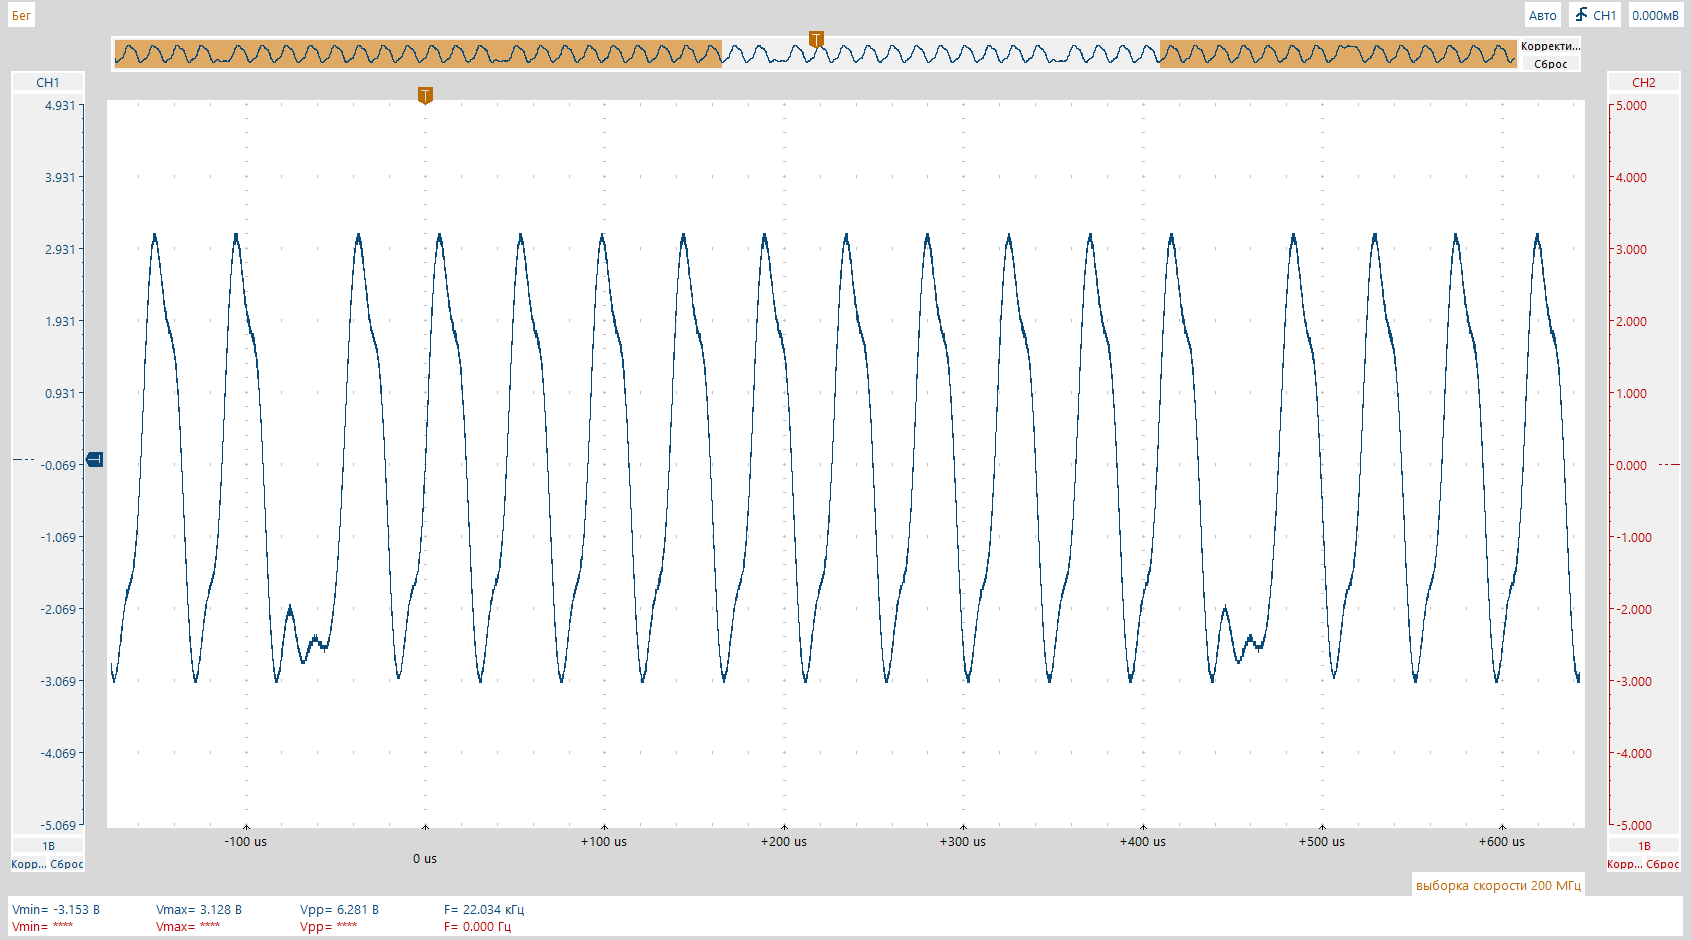Click the right orange region of overview
The height and width of the screenshot is (940, 1692).
1338,53
